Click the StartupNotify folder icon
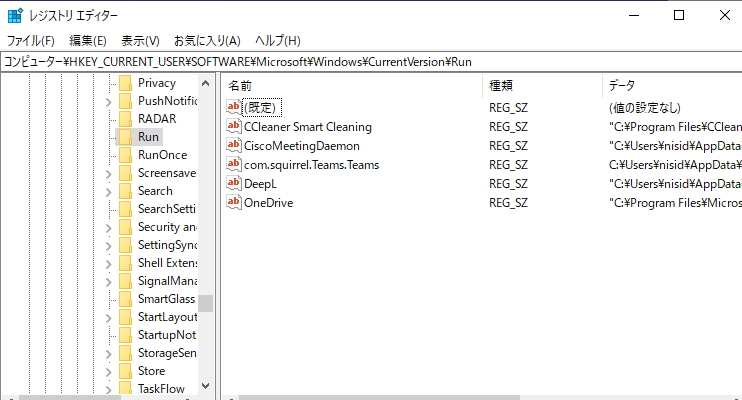This screenshot has height=400, width=742. (125, 335)
